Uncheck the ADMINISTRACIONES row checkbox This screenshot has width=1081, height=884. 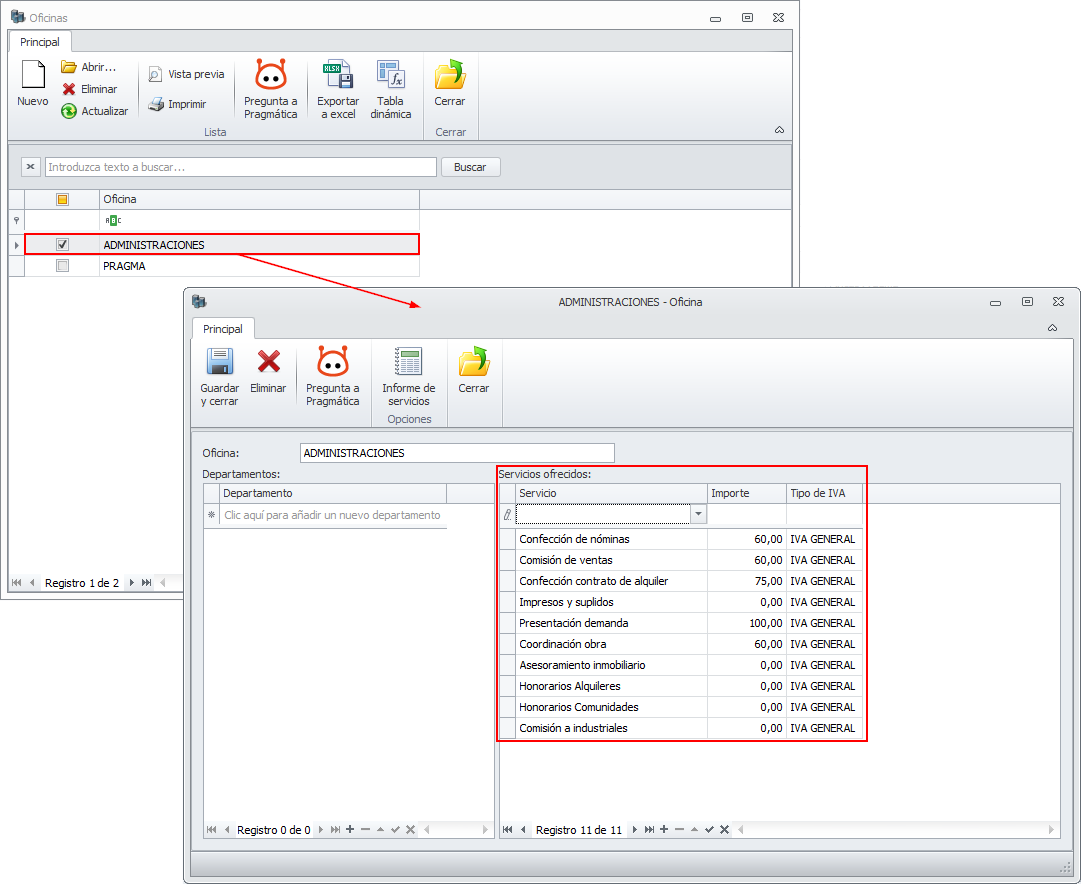pos(62,244)
